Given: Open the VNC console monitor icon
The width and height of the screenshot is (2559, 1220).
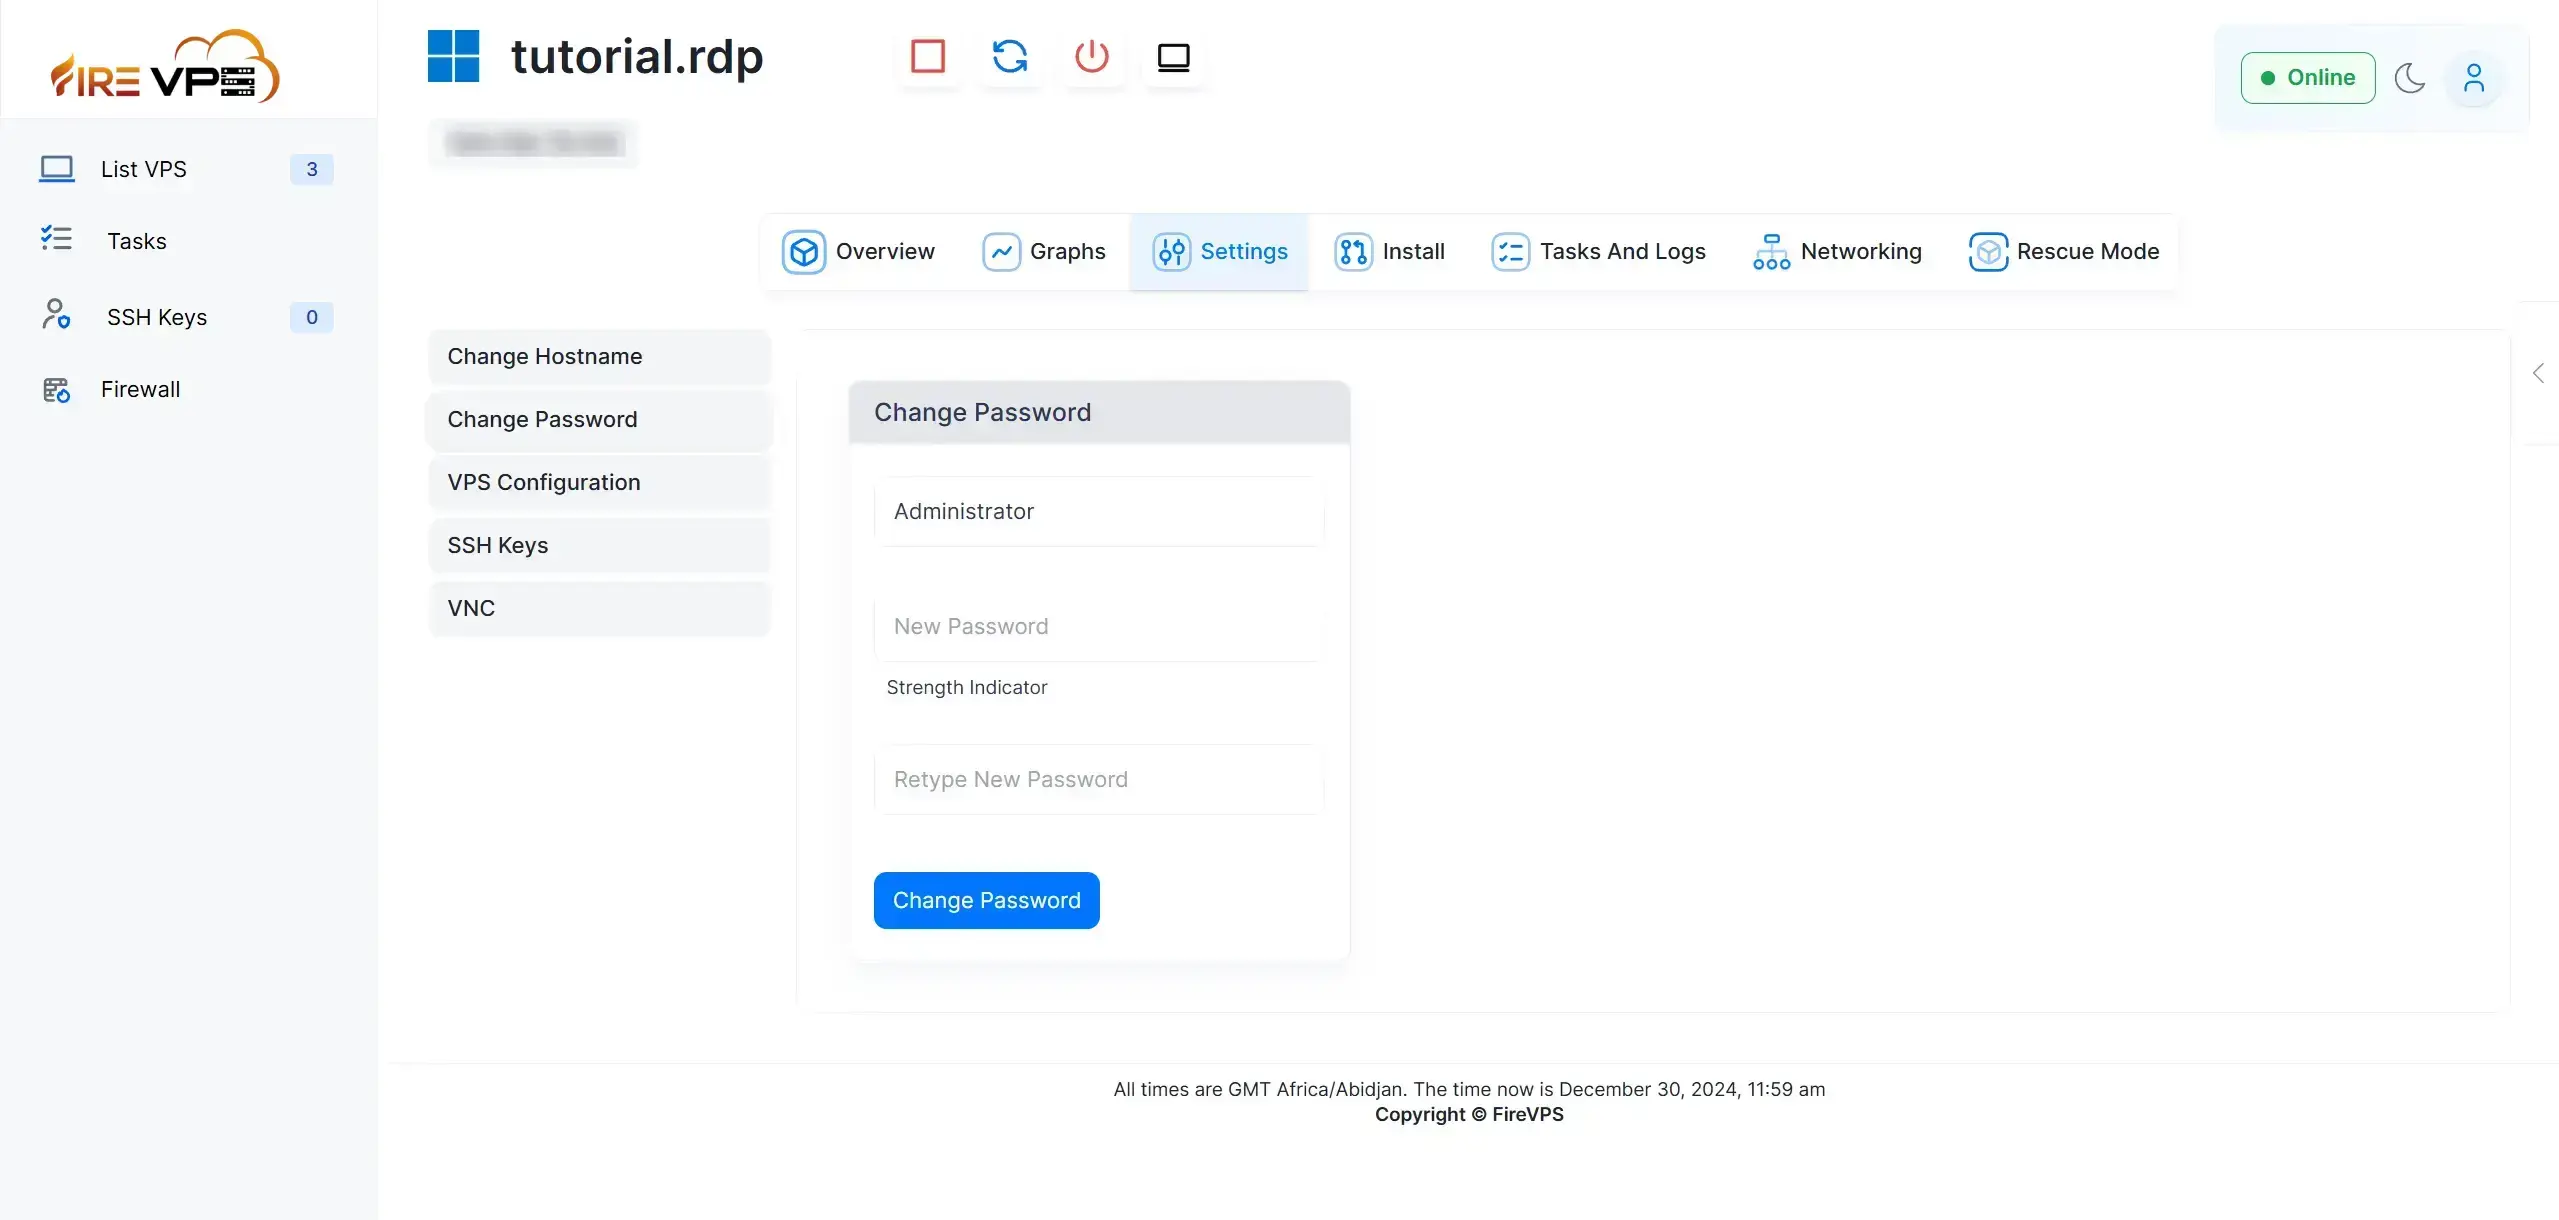Looking at the screenshot, I should [x=1173, y=57].
